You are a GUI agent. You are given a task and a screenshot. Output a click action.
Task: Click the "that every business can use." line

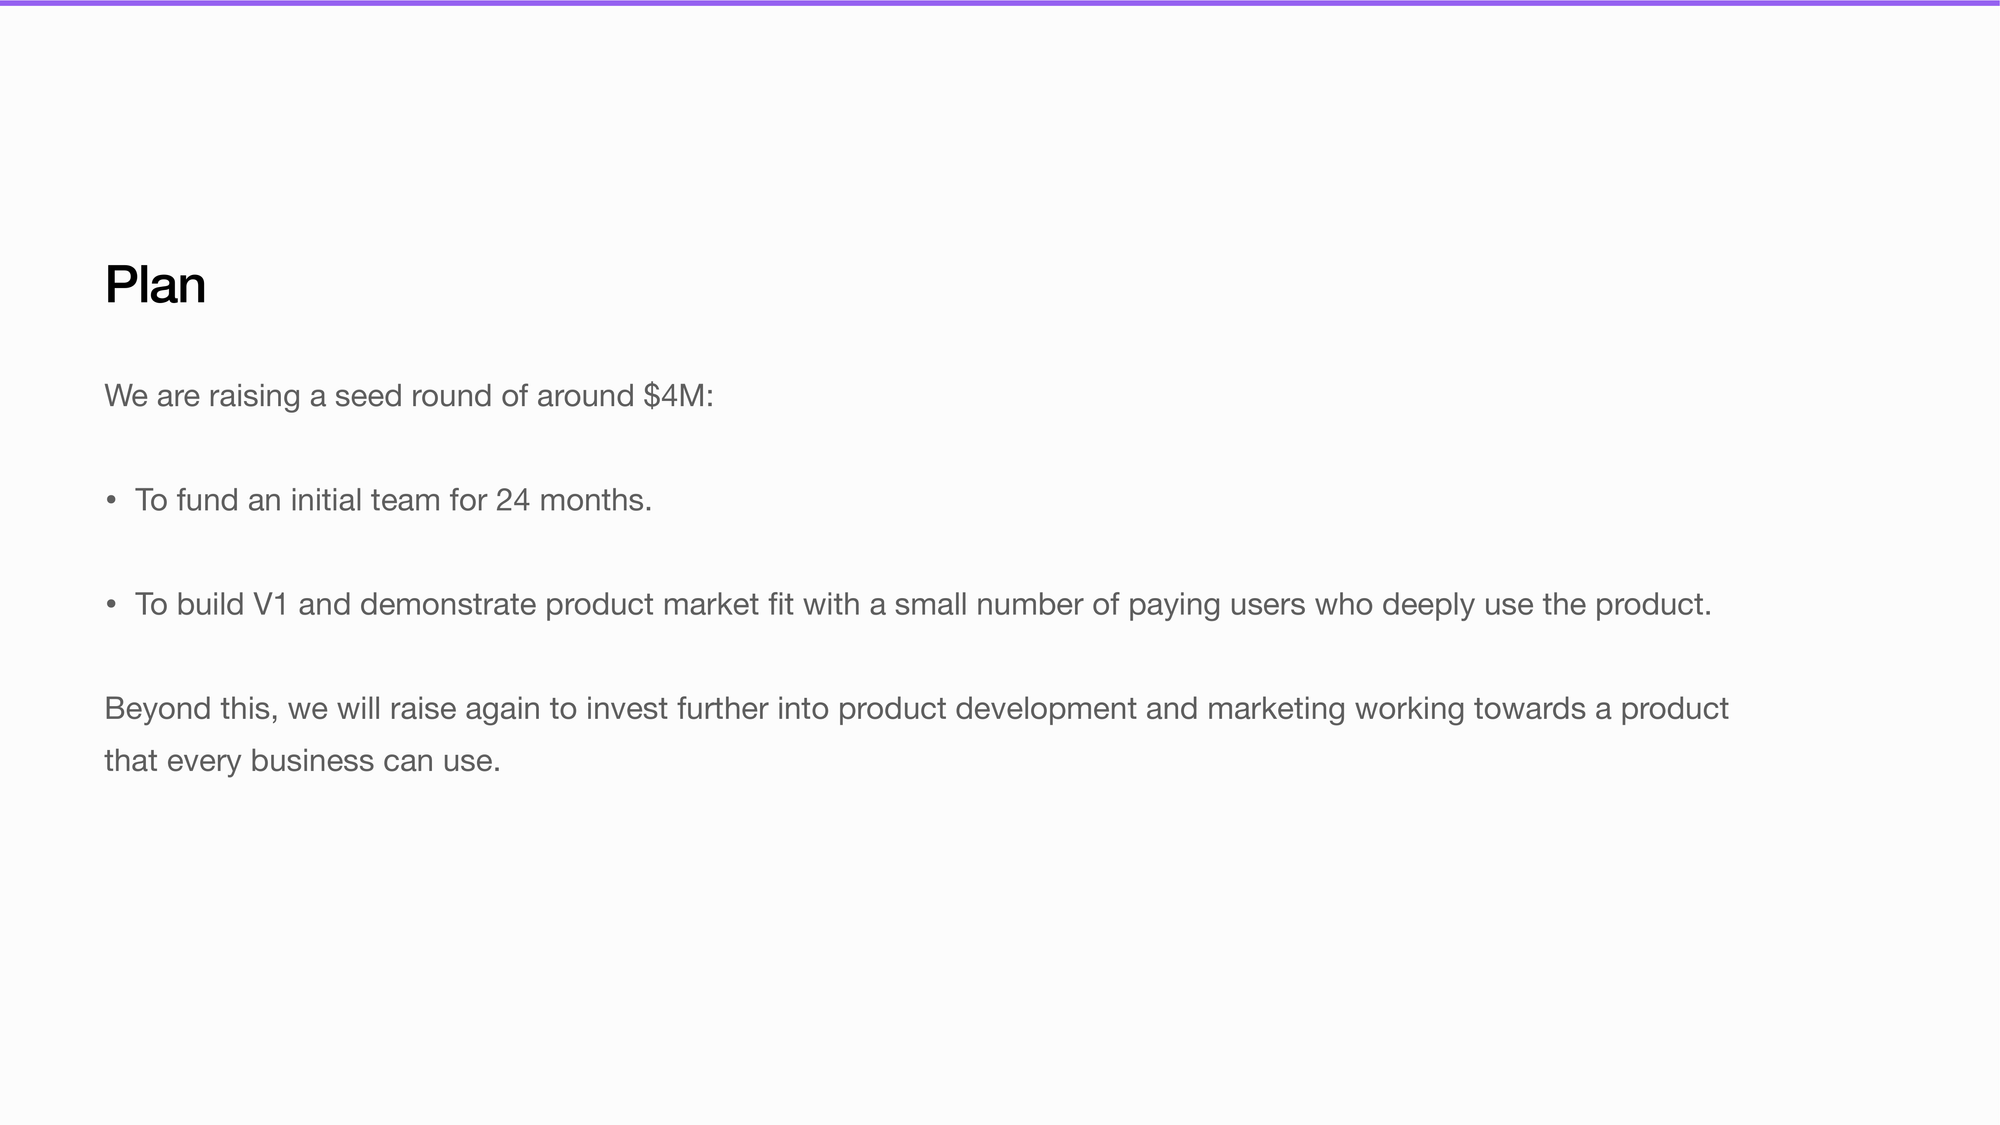point(302,761)
